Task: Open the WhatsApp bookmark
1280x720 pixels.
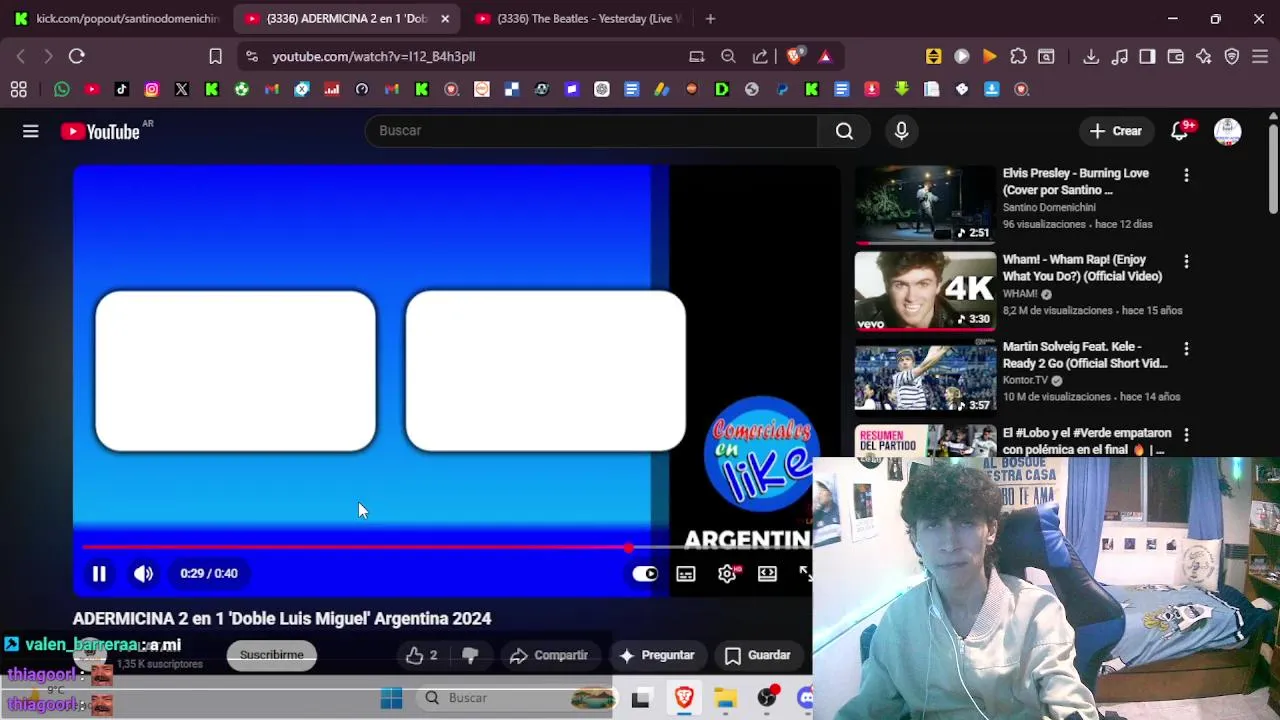Action: coord(62,89)
